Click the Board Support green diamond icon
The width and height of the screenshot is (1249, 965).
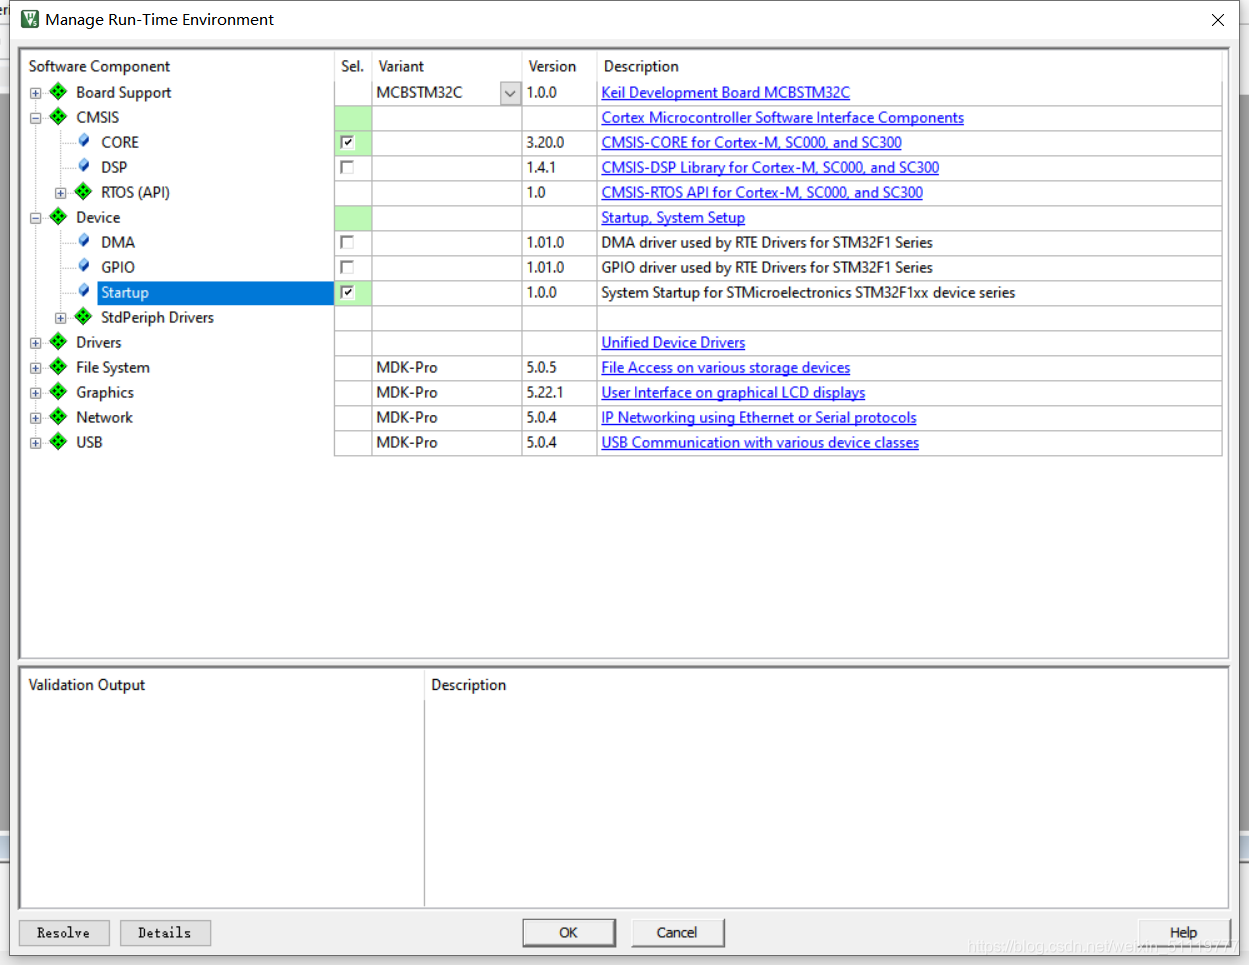coord(59,92)
